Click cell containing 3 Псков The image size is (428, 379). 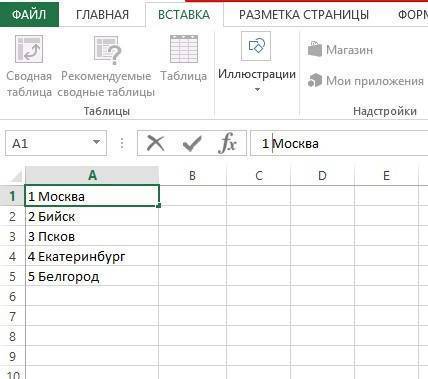[92, 236]
